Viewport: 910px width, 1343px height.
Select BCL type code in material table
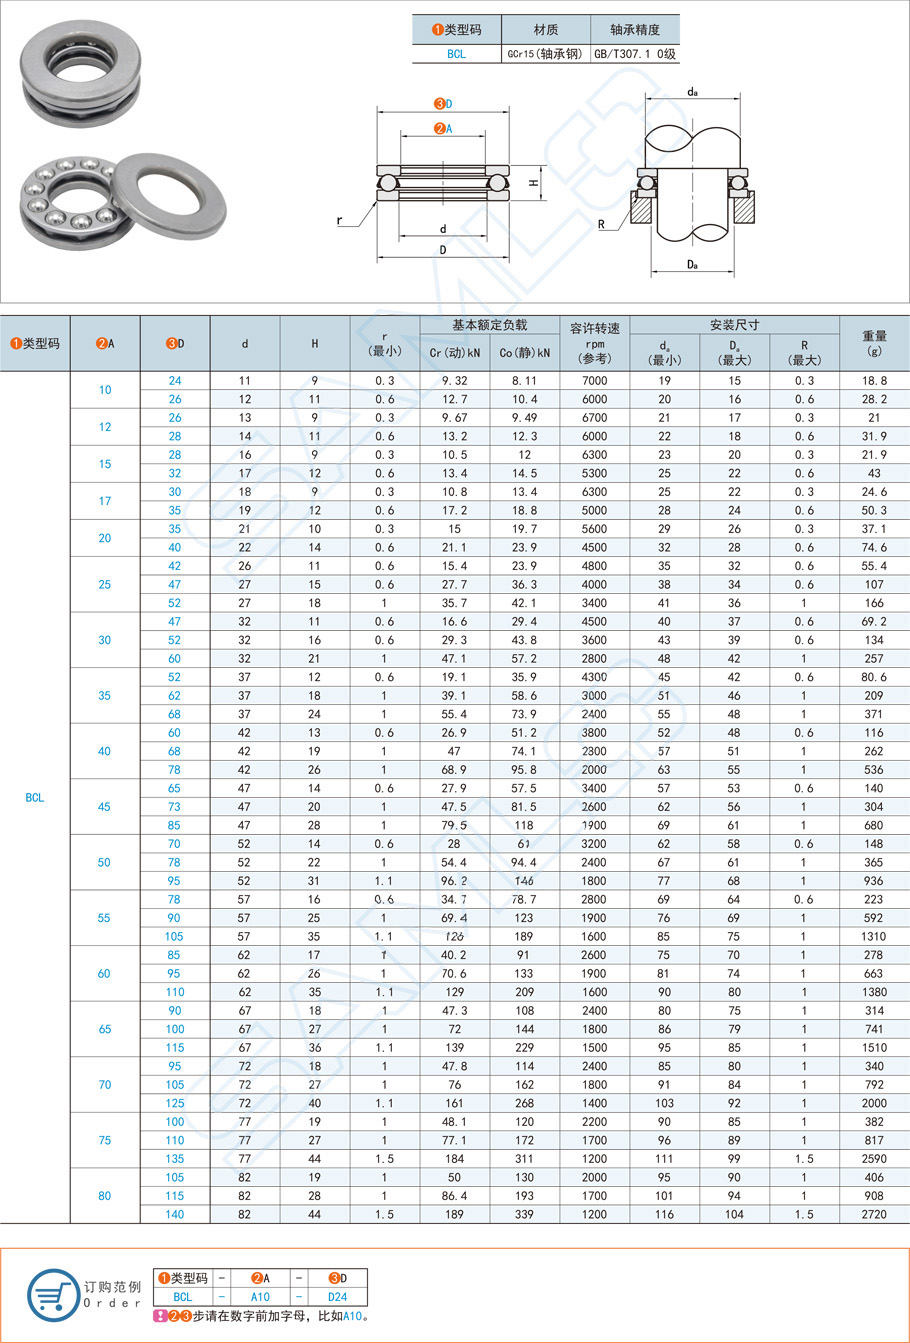point(456,54)
